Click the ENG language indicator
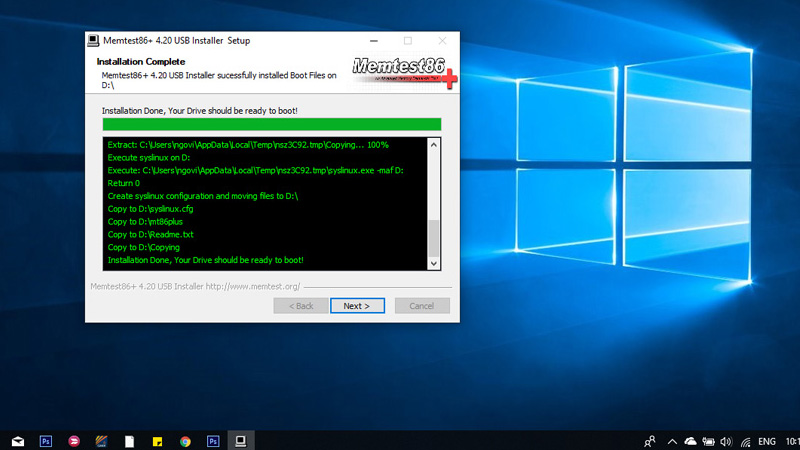Screen dimensions: 800x450 (x=767, y=441)
